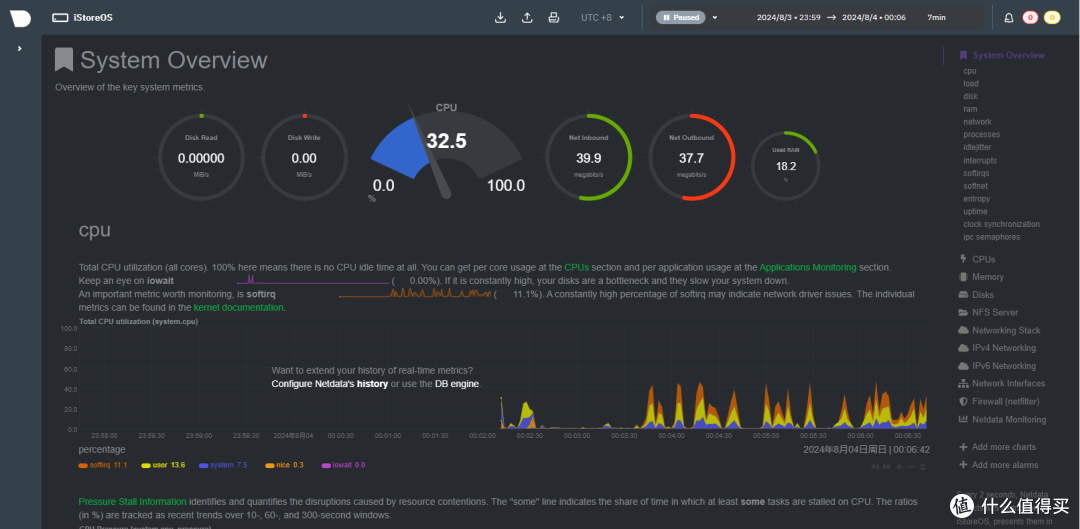Jump to cpu subsection in right menu

click(970, 71)
